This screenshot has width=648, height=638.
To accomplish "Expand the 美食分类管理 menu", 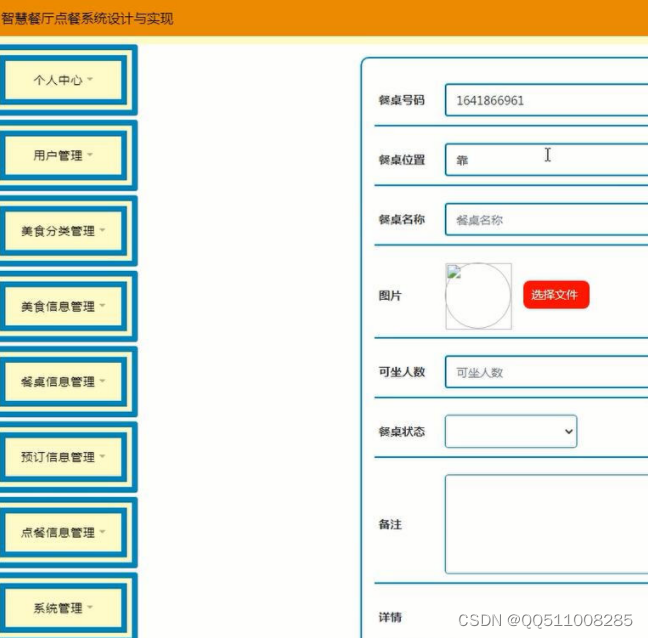I will coord(63,231).
